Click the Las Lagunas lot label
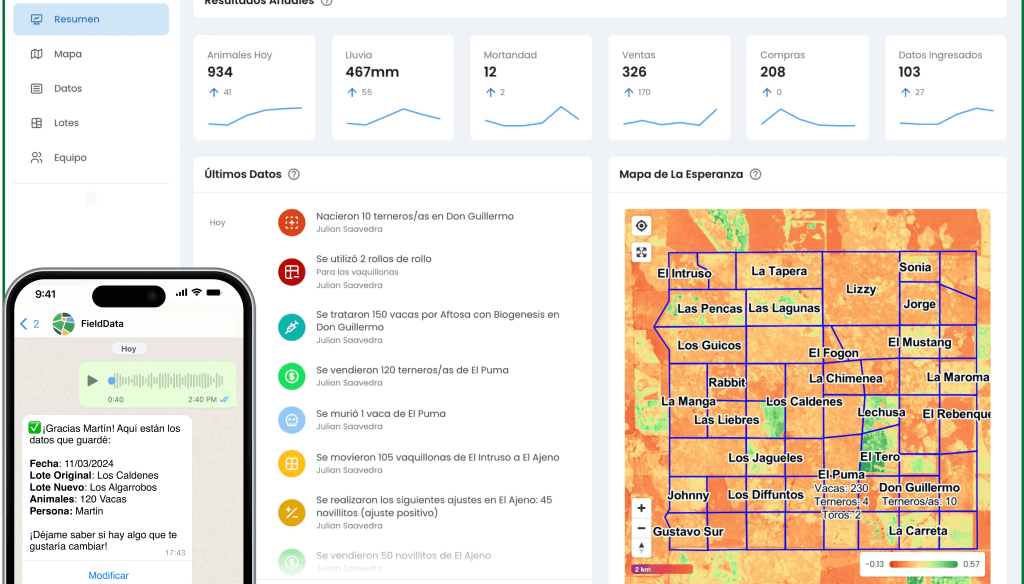The image size is (1024, 584). point(784,308)
